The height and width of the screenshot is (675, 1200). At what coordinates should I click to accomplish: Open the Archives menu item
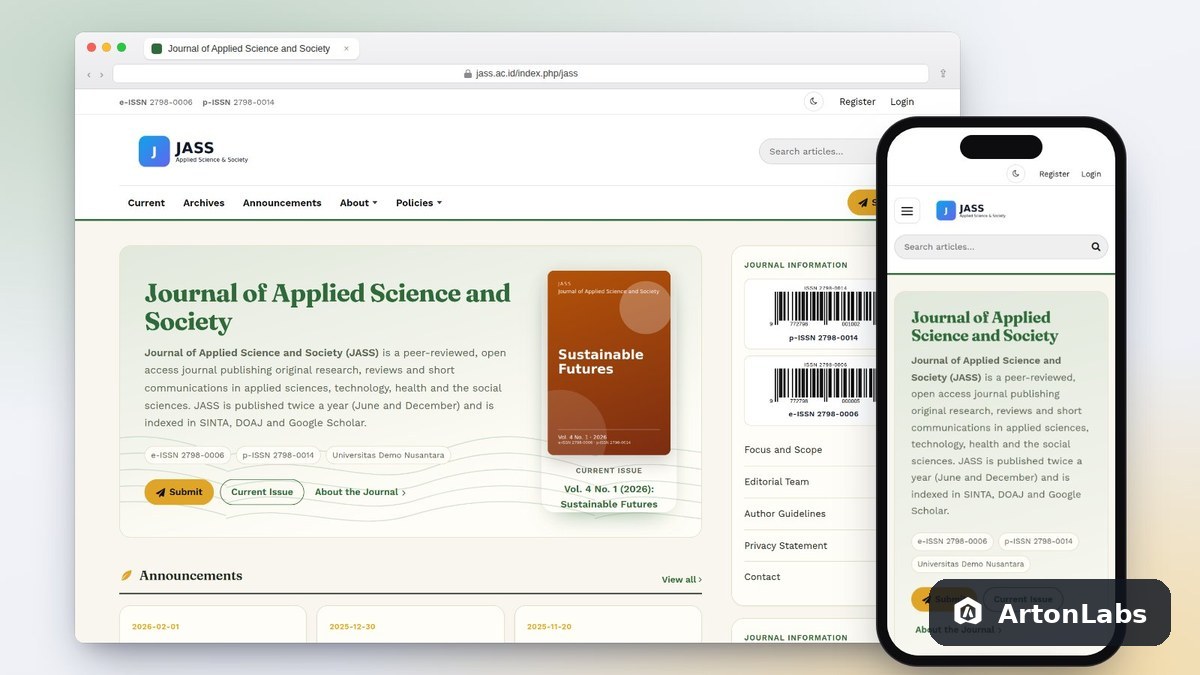pos(204,203)
